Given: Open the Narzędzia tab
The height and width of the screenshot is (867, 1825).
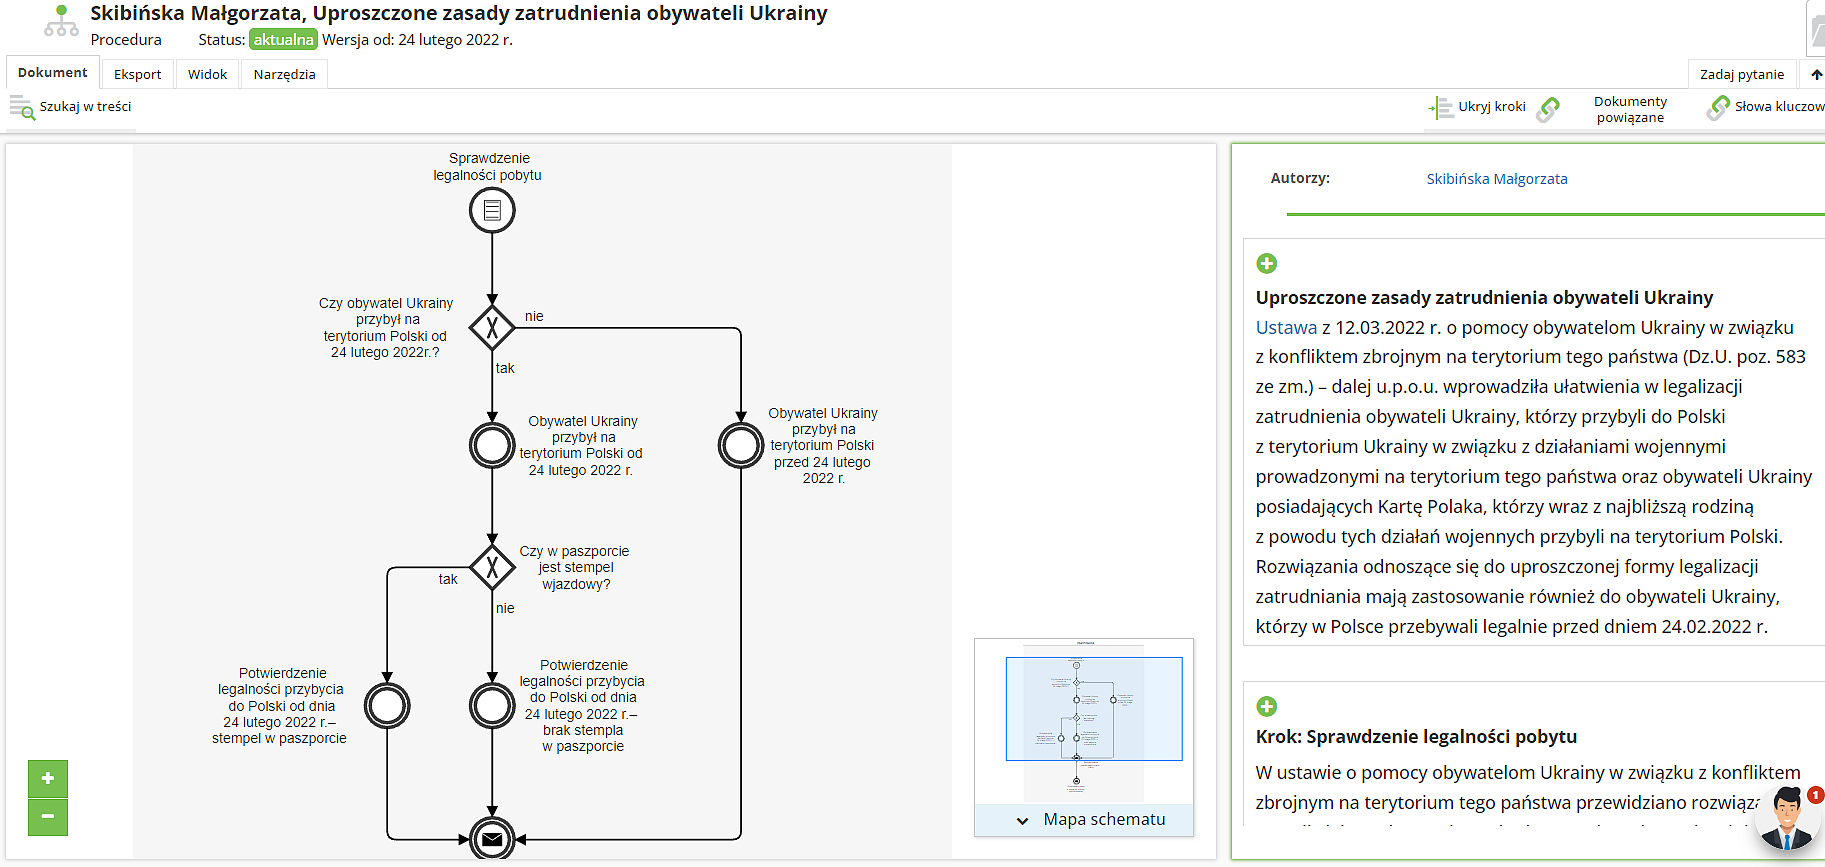Looking at the screenshot, I should pyautogui.click(x=284, y=74).
